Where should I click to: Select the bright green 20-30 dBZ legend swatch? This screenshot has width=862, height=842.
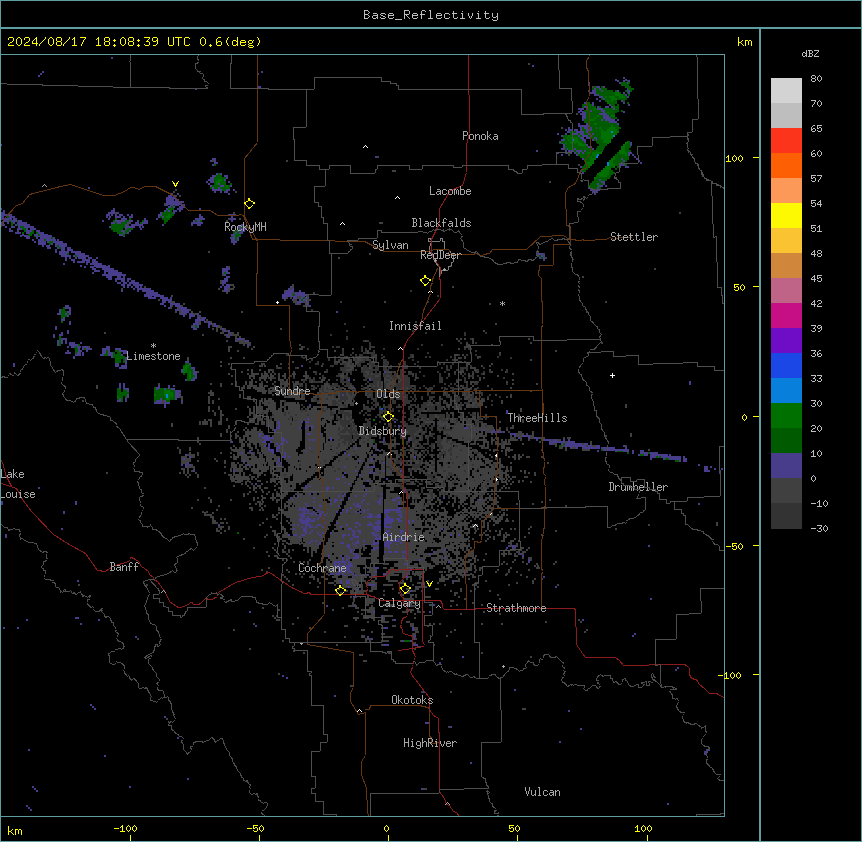pyautogui.click(x=786, y=416)
